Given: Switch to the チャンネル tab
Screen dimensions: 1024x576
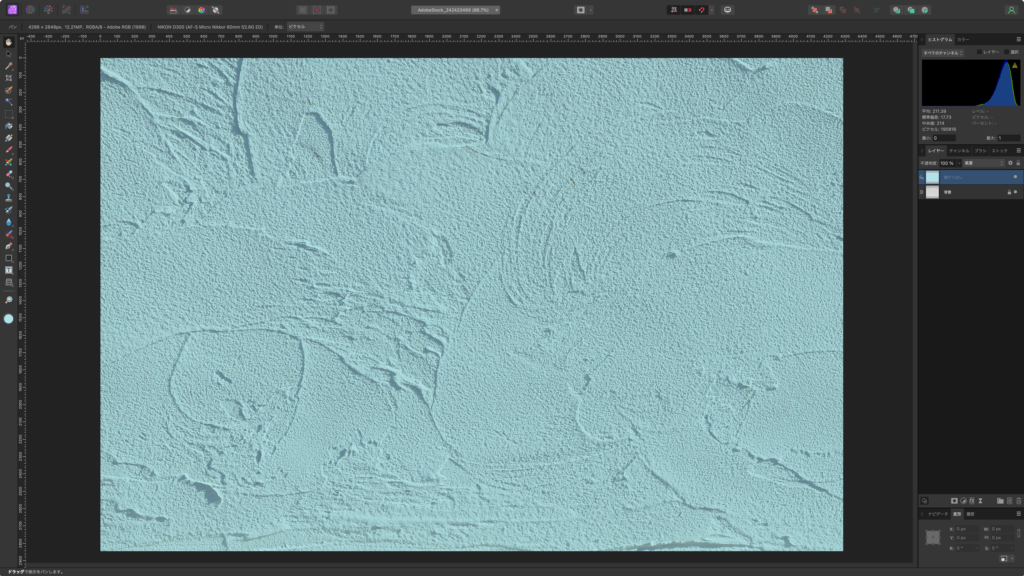Looking at the screenshot, I should (959, 150).
